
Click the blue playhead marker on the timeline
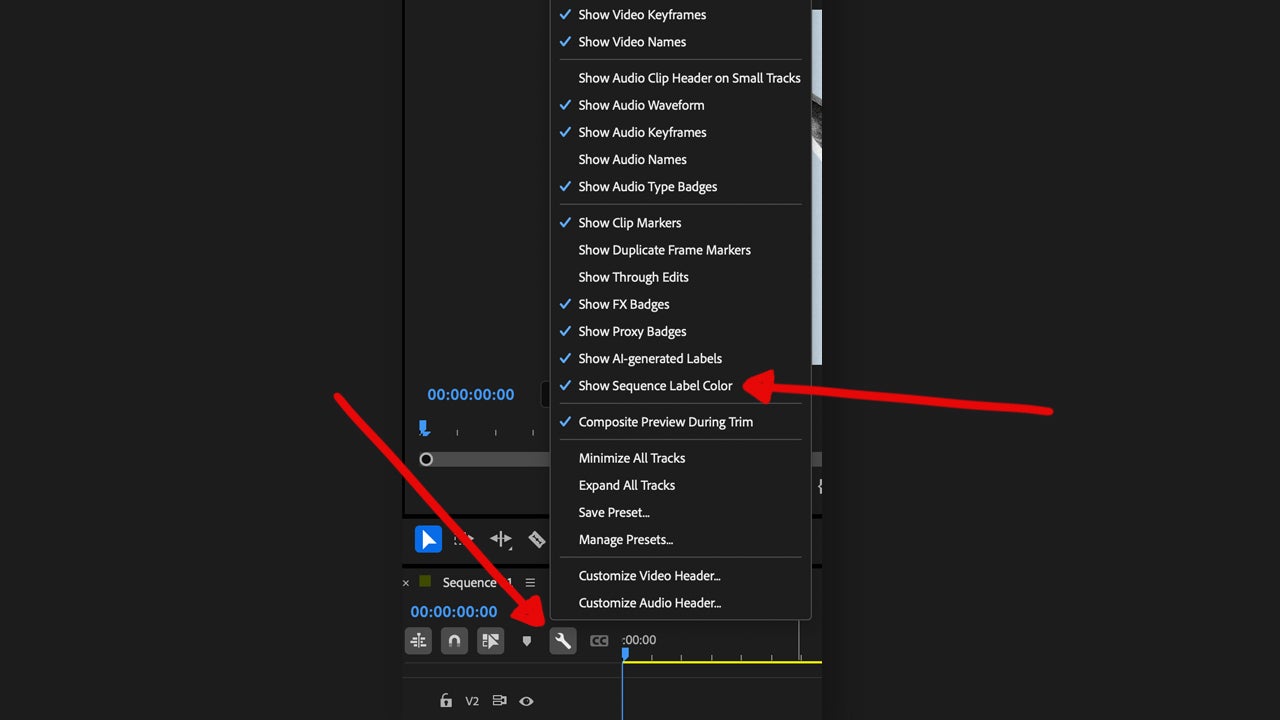(625, 651)
